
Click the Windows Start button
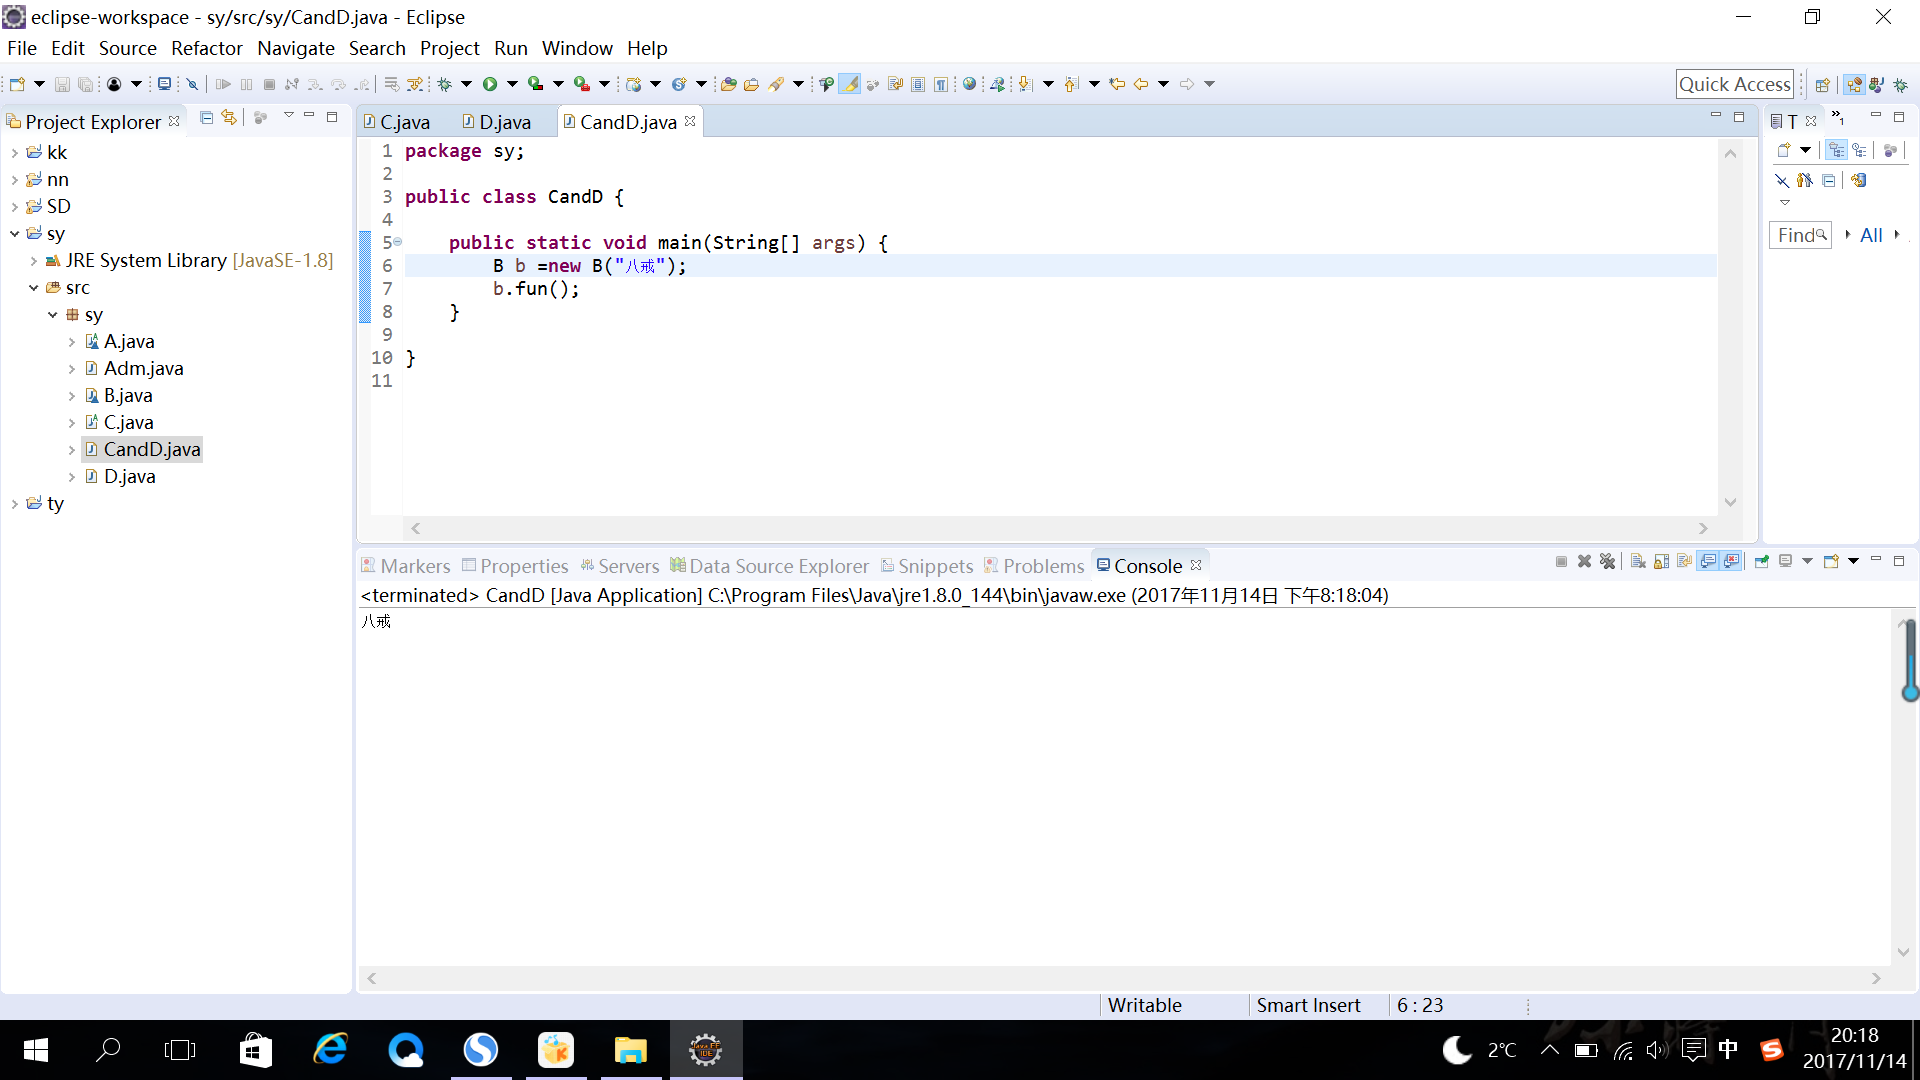35,1050
